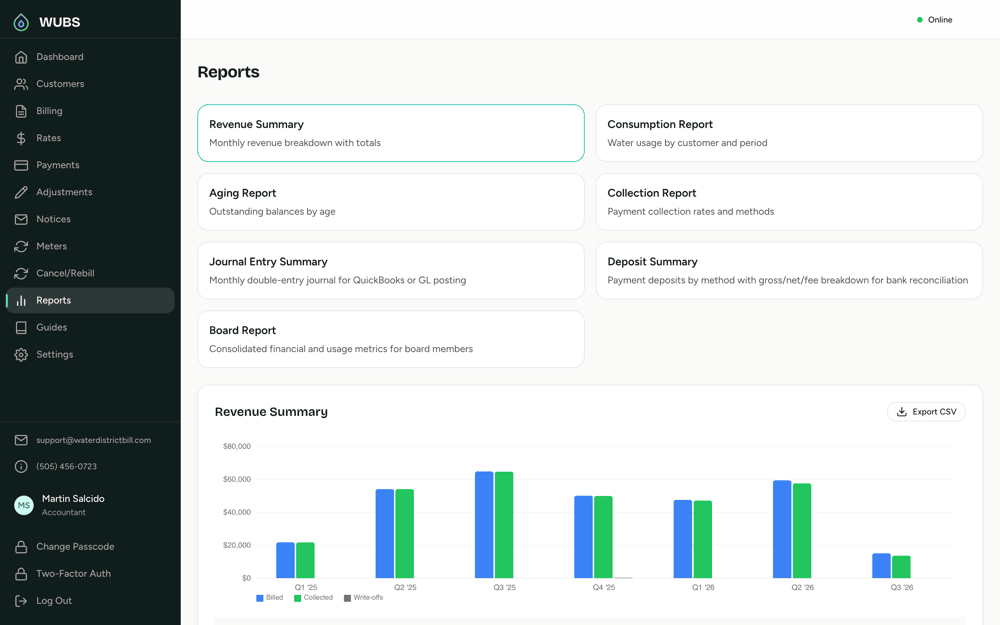
Task: Click the $80,000 axis label
Action: coord(237,446)
